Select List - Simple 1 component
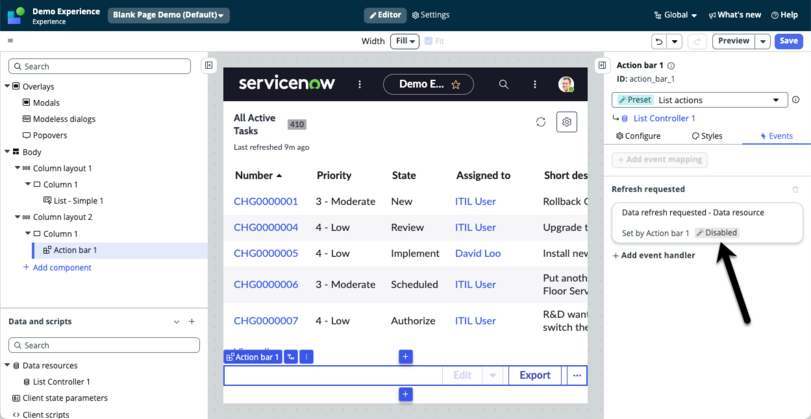811x419 pixels. coord(73,201)
